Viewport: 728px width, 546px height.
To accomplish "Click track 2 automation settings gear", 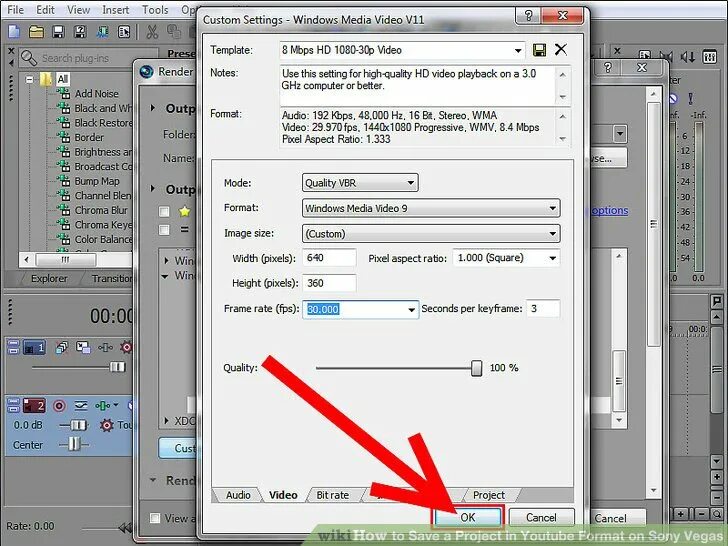I will [x=106, y=425].
